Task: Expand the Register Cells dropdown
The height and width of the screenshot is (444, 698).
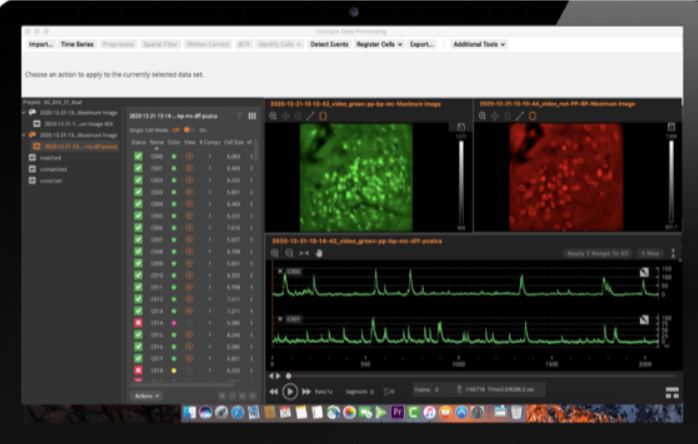Action: (x=379, y=44)
